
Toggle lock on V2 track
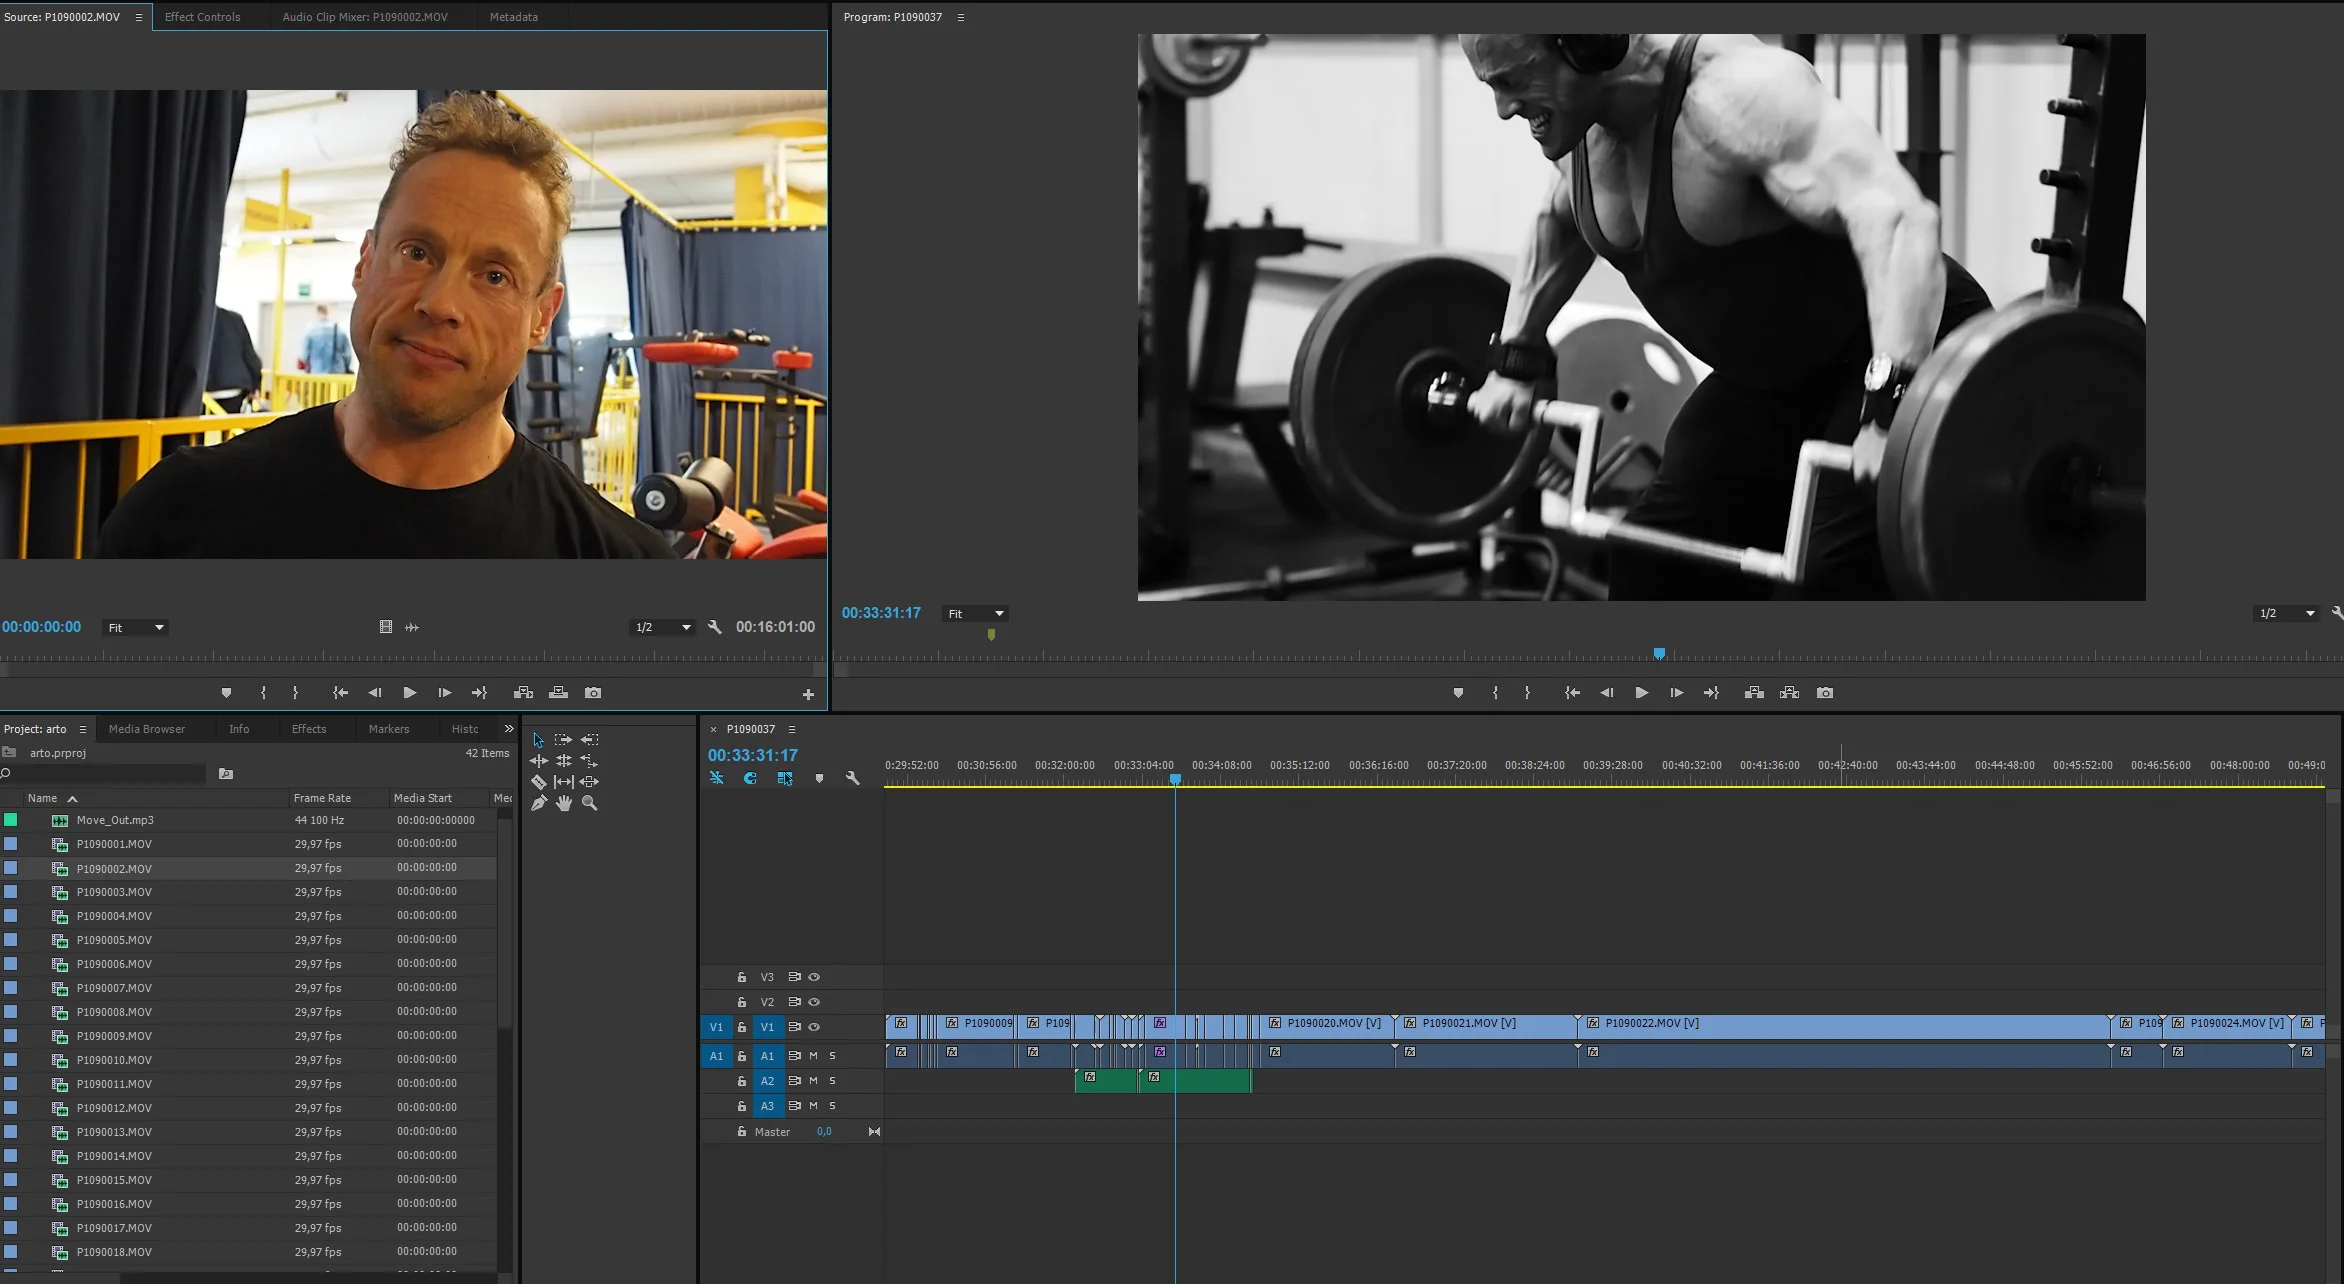click(x=742, y=1002)
